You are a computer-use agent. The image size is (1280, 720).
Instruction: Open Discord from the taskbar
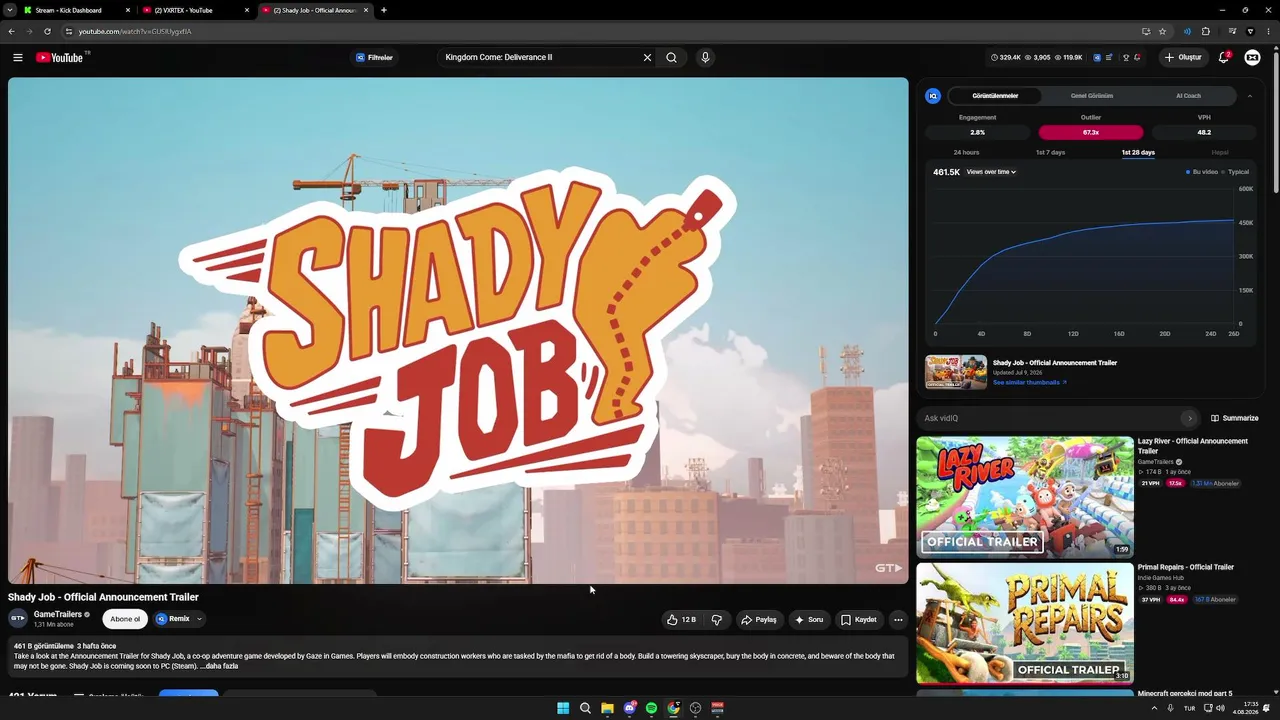click(x=629, y=708)
